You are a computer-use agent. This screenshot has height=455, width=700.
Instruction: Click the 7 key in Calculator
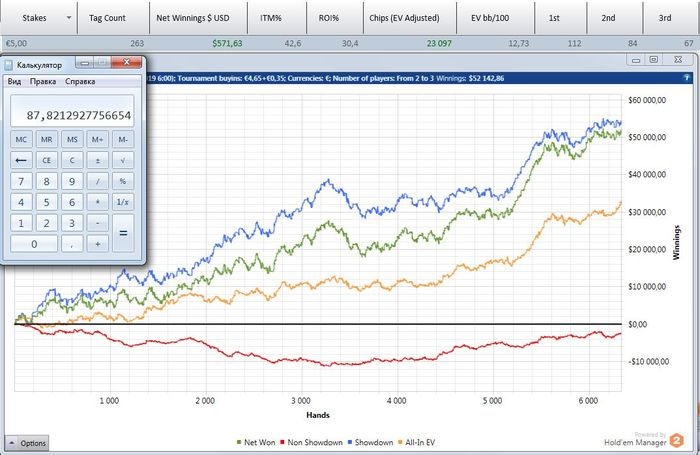[x=21, y=181]
